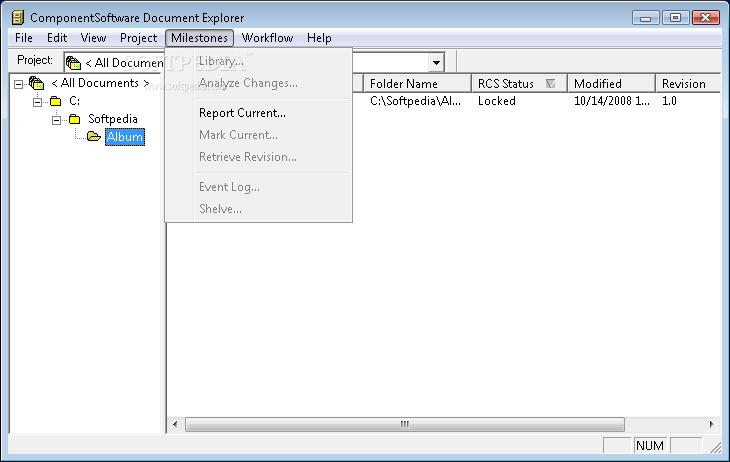Minimize the Document Explorer window
This screenshot has height=462, width=730.
645,18
